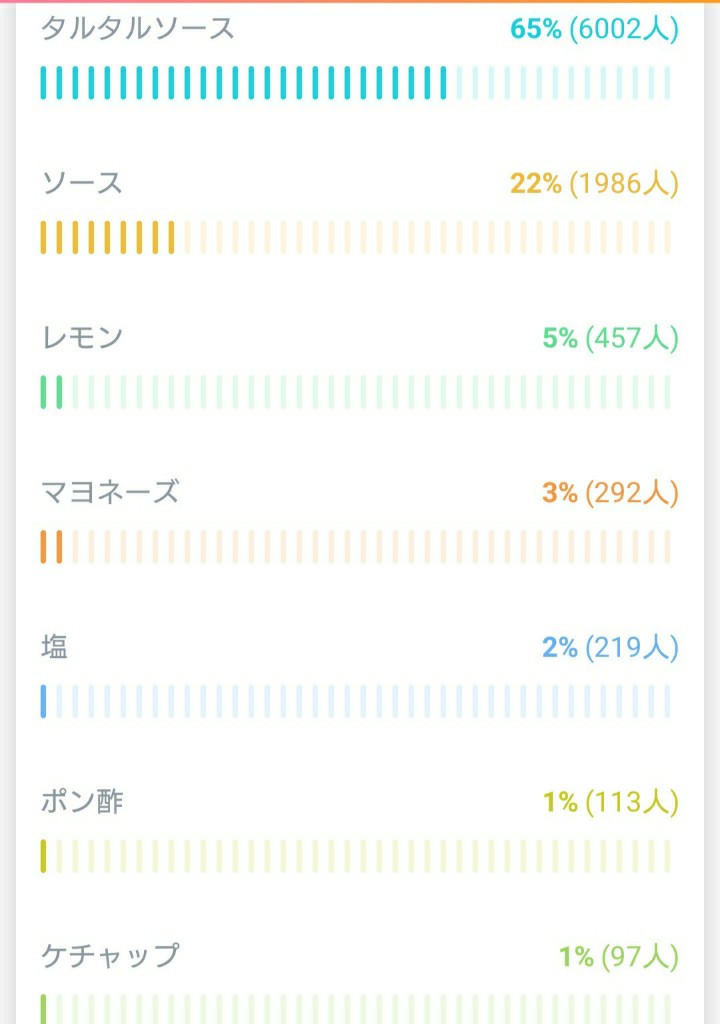Click the 1% (97人) result text
The image size is (720, 1024).
coord(619,957)
